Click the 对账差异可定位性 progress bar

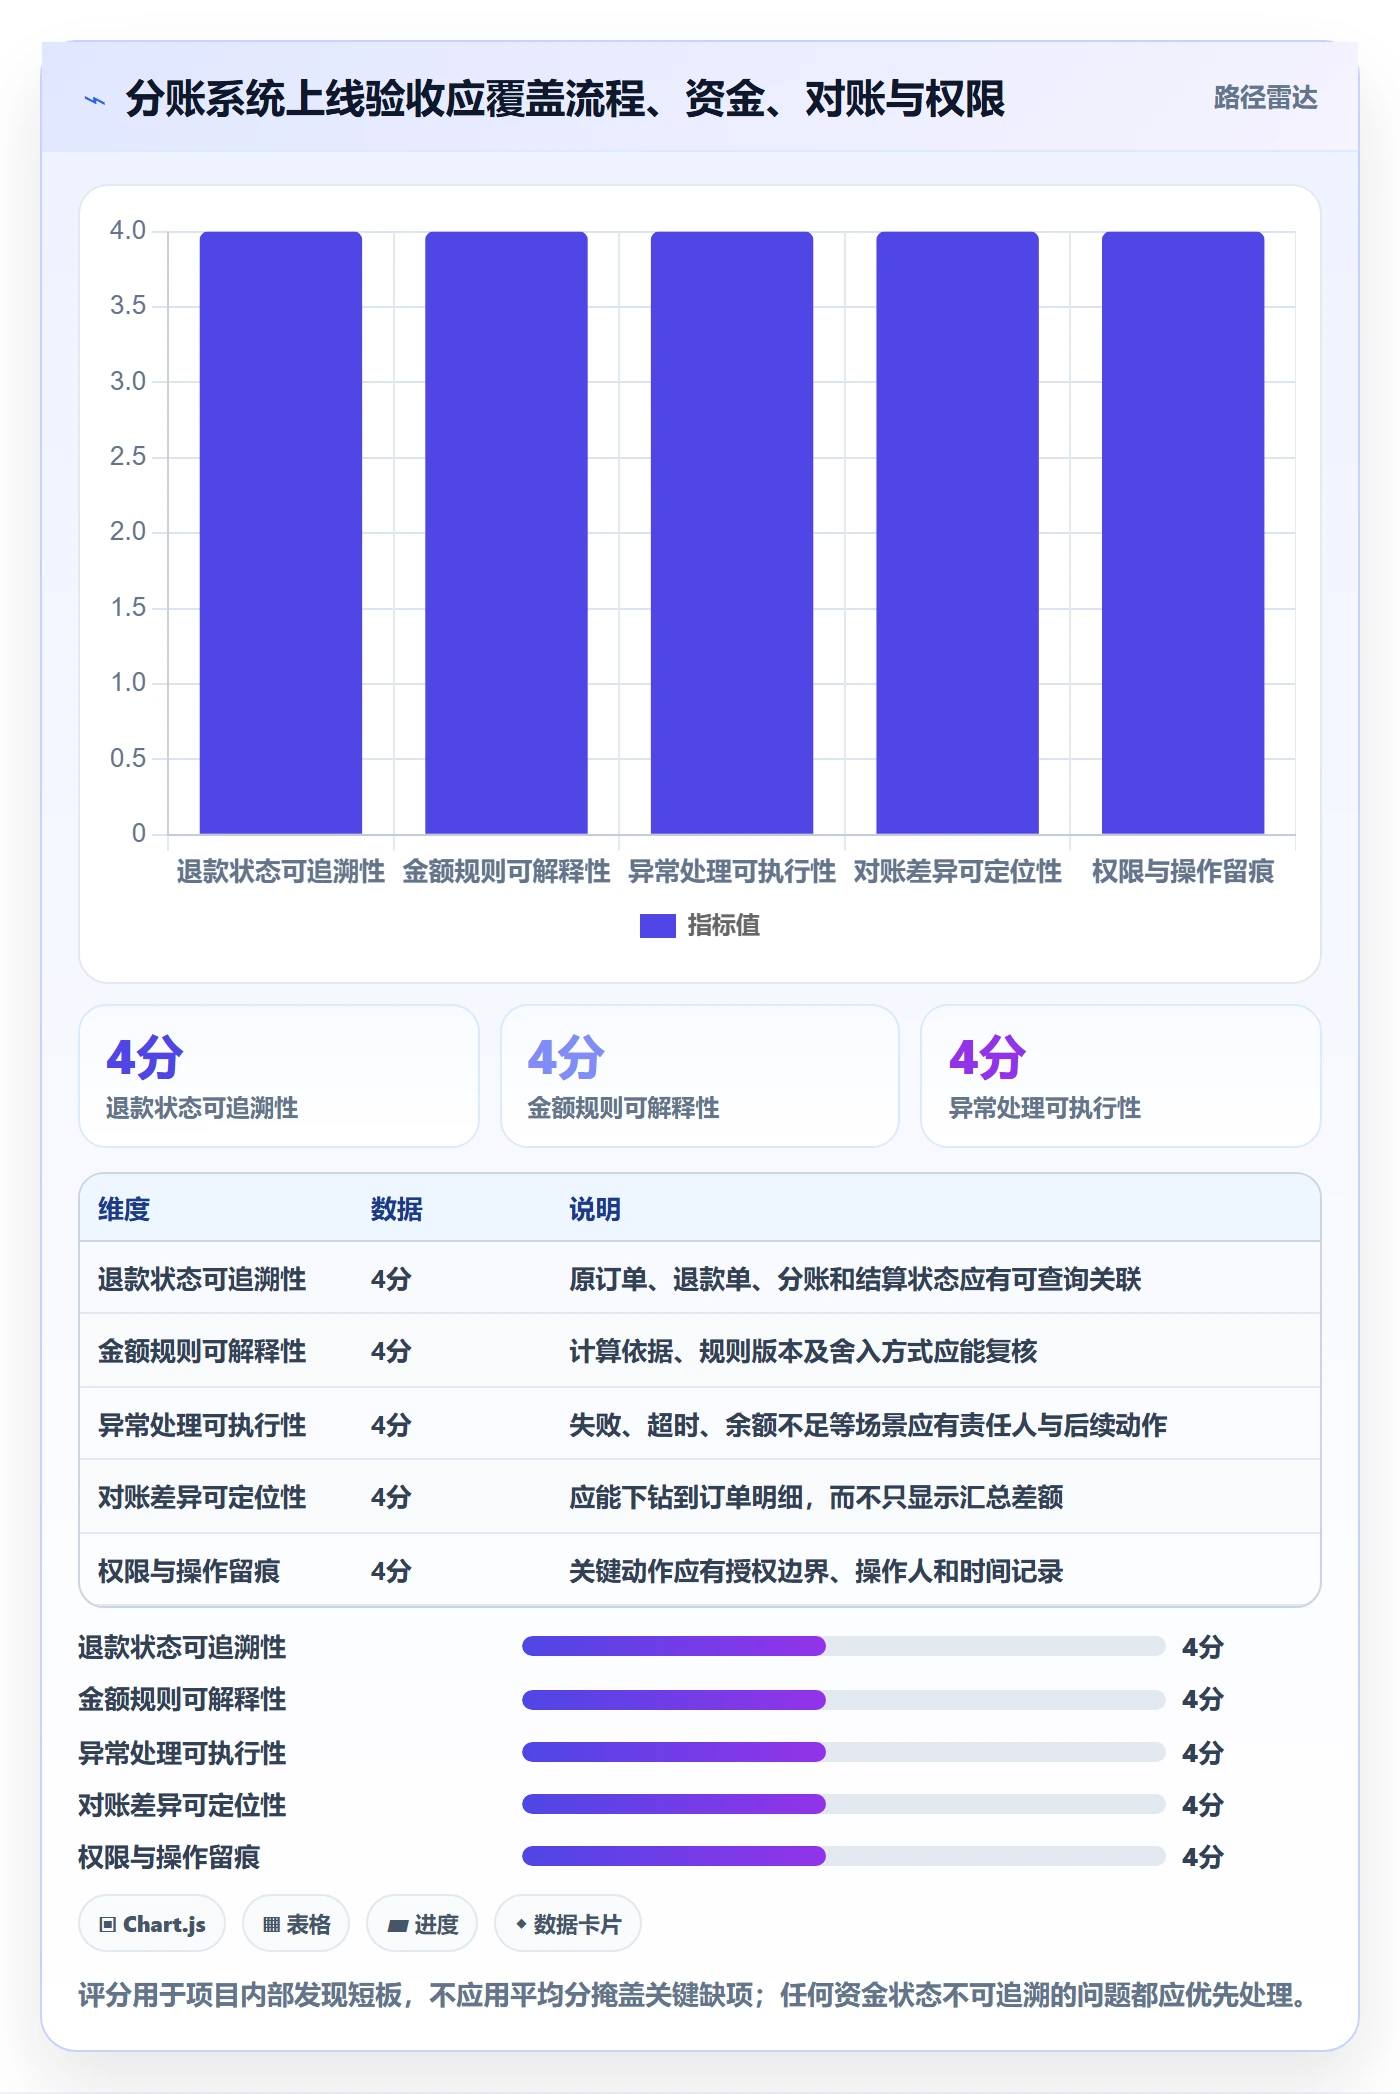[x=843, y=1804]
